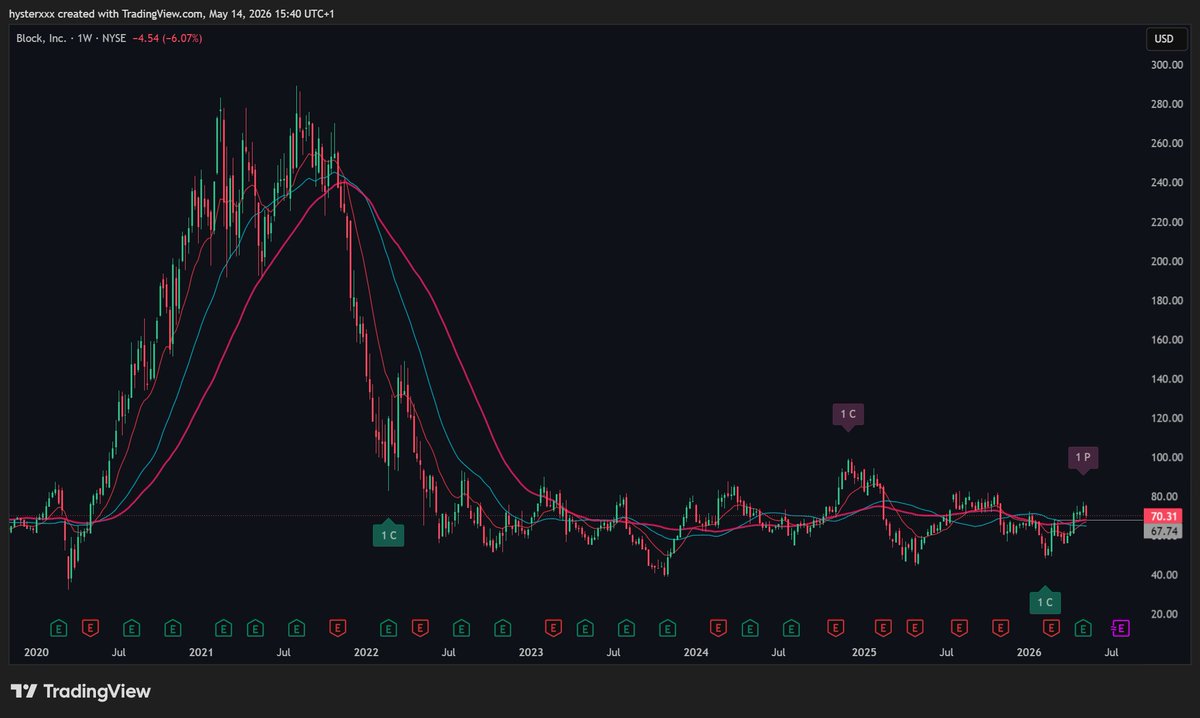Click the 120.00 price axis label
This screenshot has height=718, width=1200.
pyautogui.click(x=1166, y=418)
